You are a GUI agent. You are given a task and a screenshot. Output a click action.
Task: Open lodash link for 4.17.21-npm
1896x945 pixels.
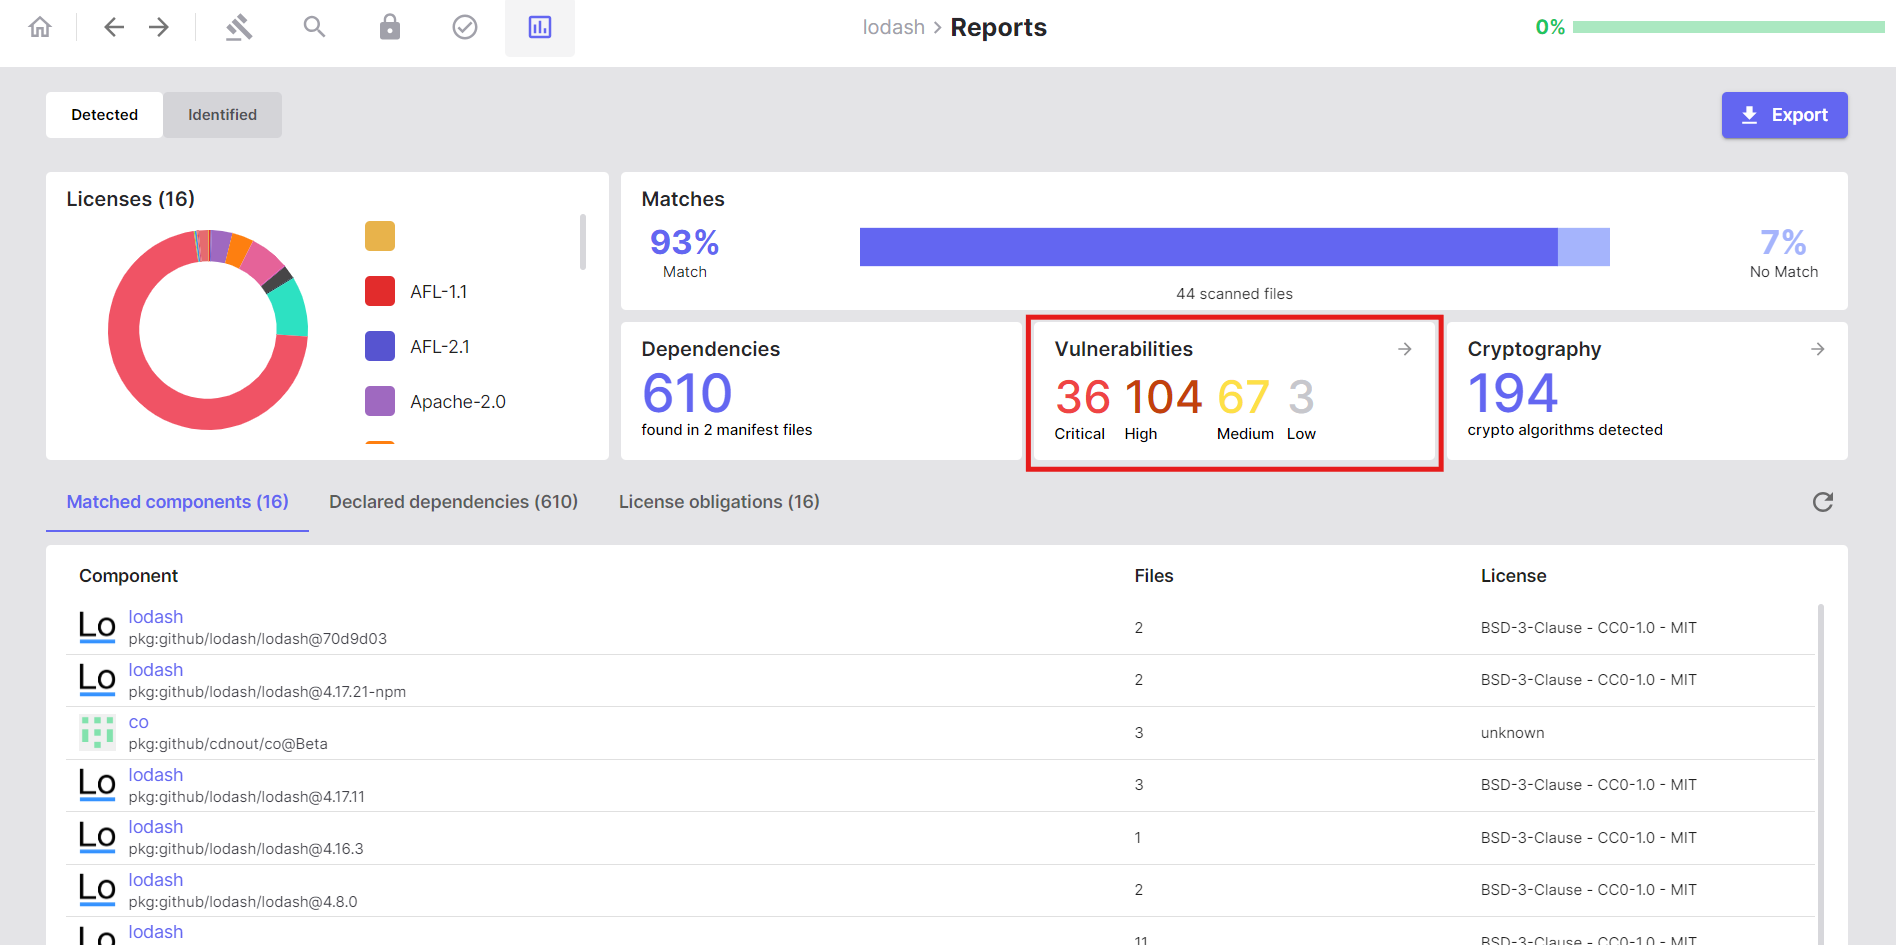point(156,670)
